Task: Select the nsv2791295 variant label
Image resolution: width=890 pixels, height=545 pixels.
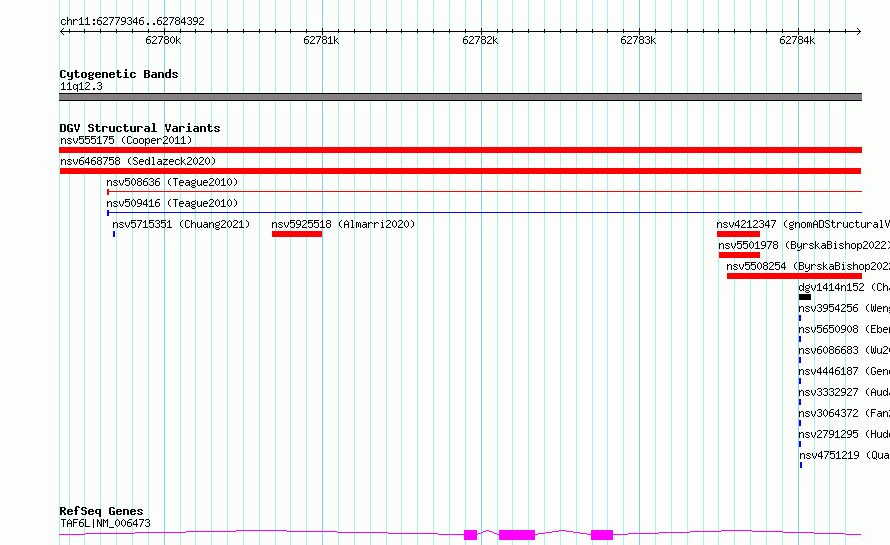Action: click(844, 434)
